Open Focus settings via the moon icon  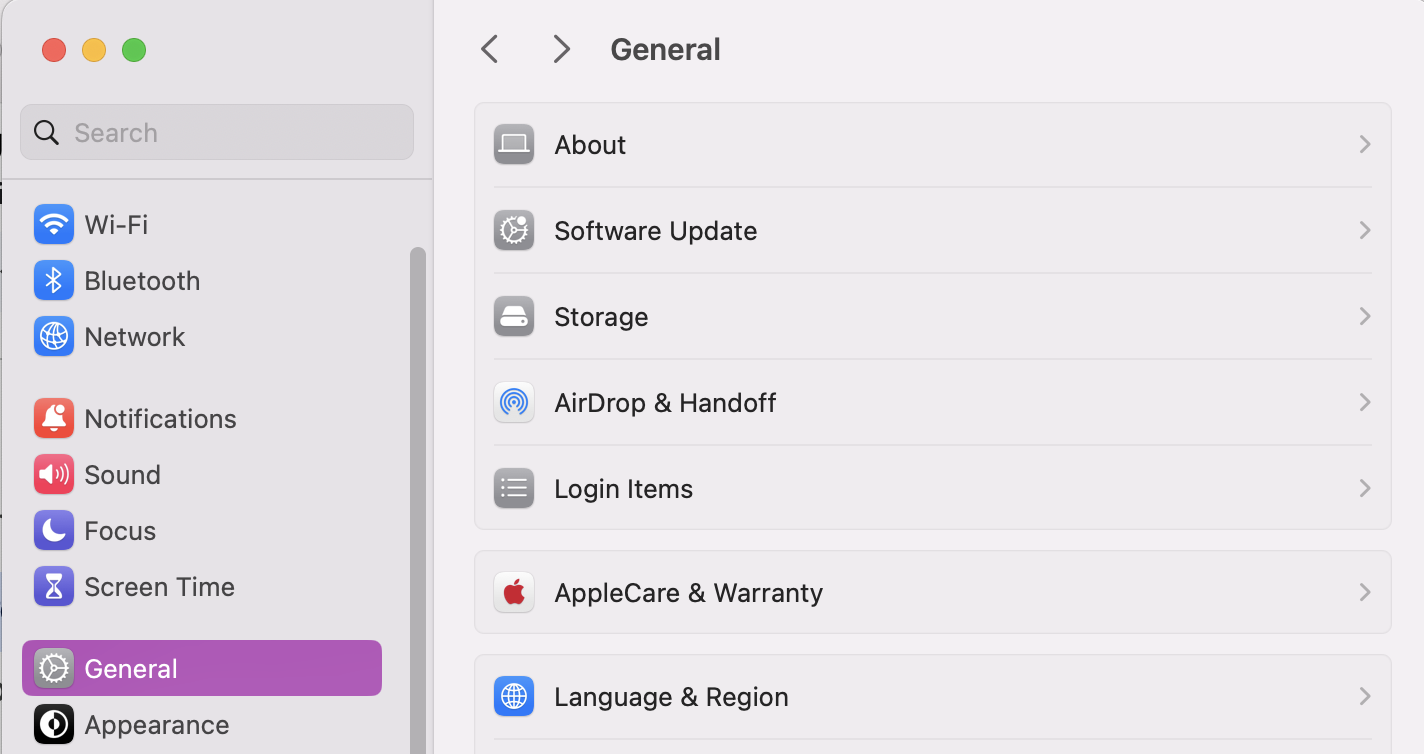53,530
